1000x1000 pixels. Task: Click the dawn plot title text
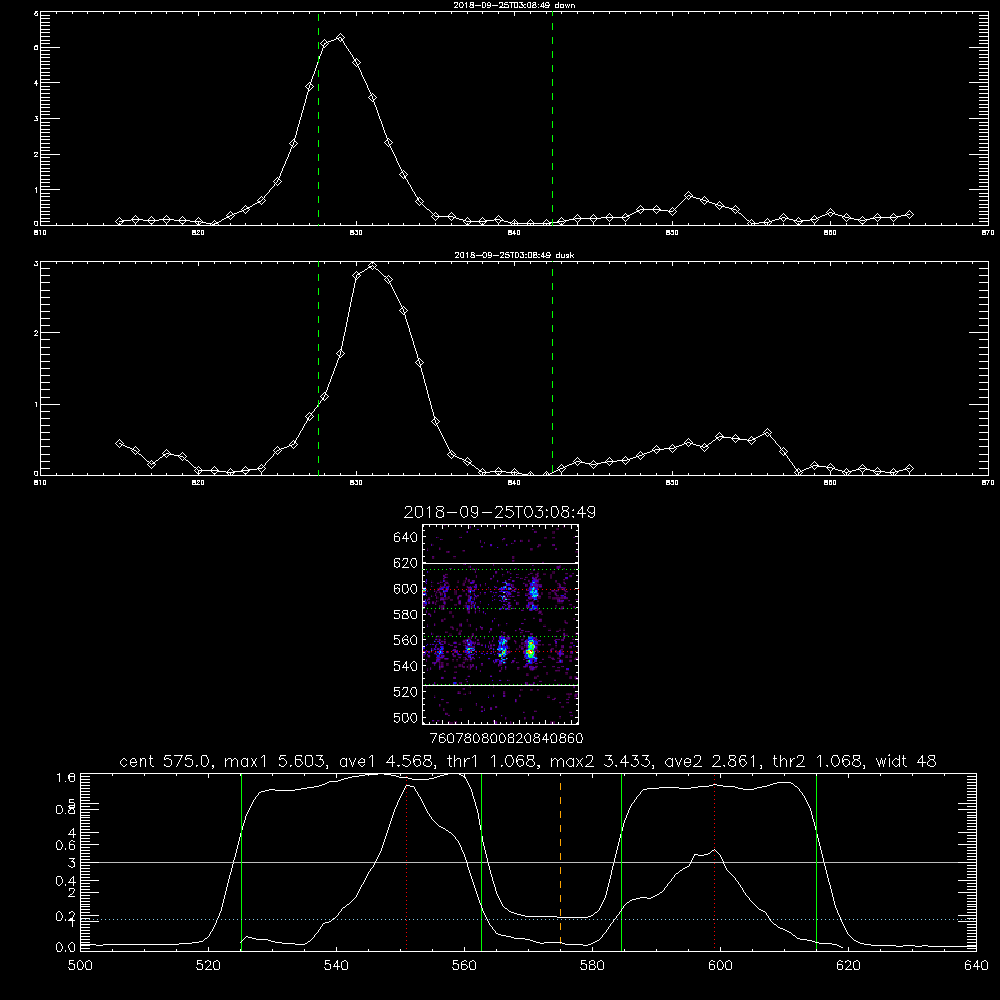[515, 5]
